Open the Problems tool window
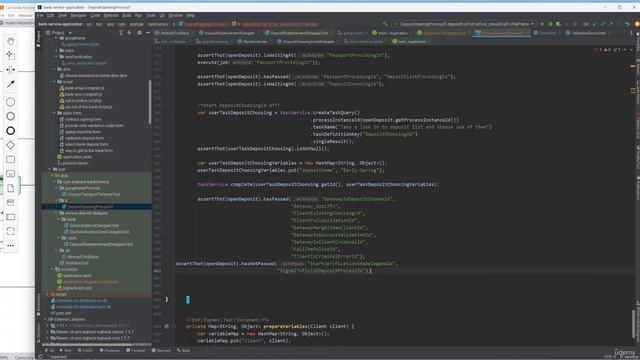This screenshot has width=640, height=360. tap(110, 350)
